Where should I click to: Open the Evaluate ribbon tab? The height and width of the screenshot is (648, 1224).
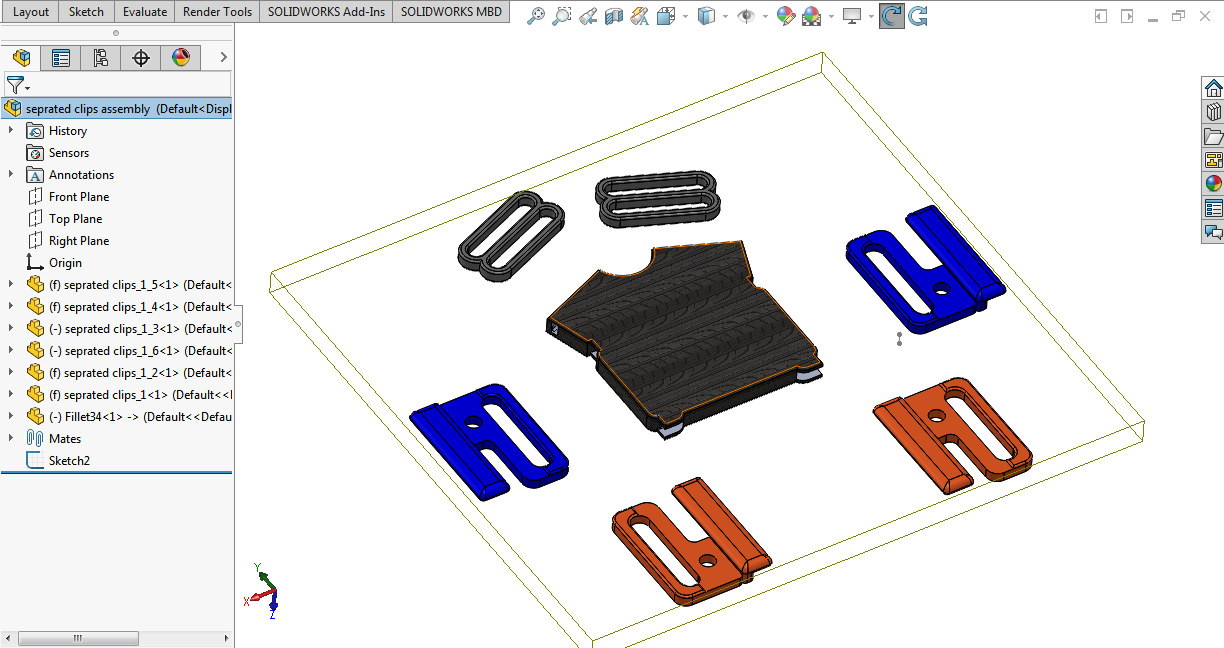click(x=144, y=12)
